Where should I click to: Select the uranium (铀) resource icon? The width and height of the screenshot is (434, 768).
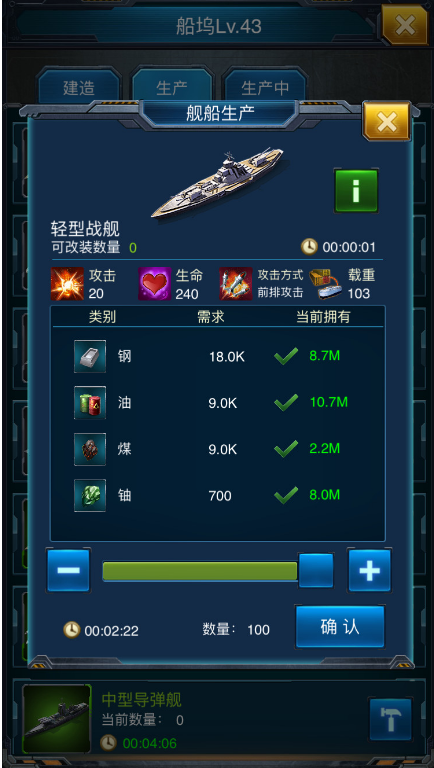coord(90,495)
